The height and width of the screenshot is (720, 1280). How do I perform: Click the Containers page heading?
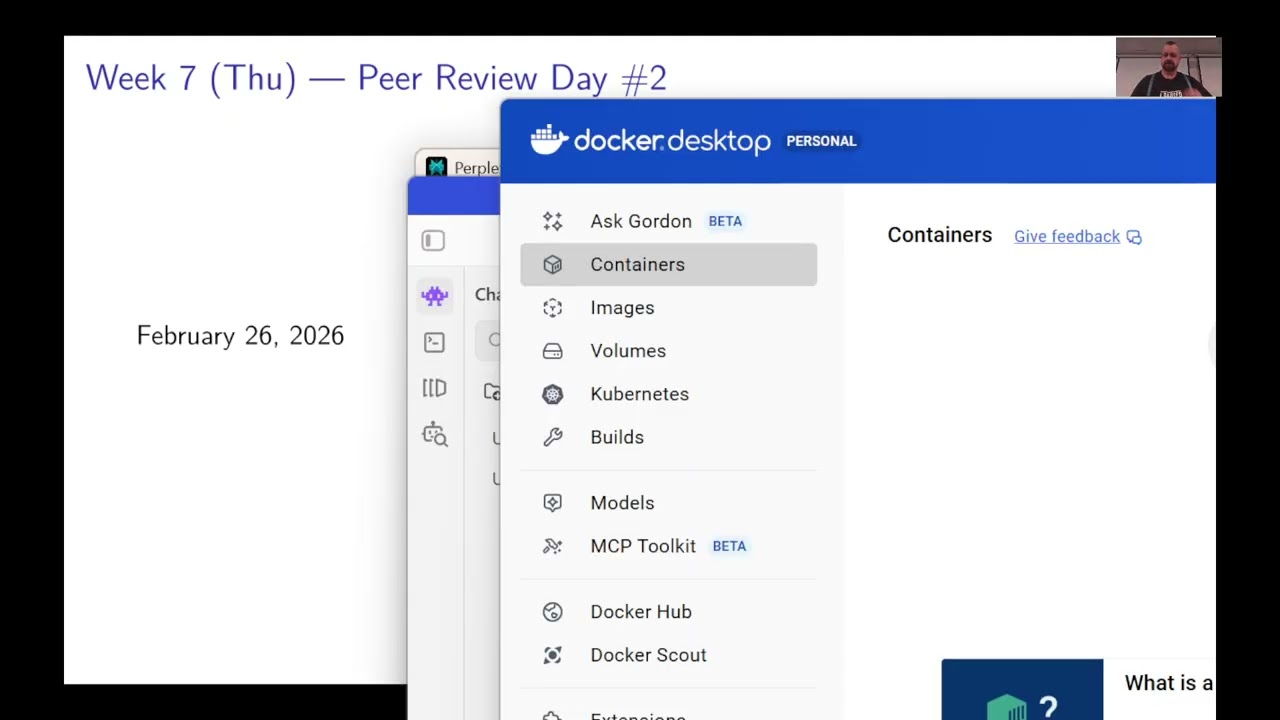(940, 235)
